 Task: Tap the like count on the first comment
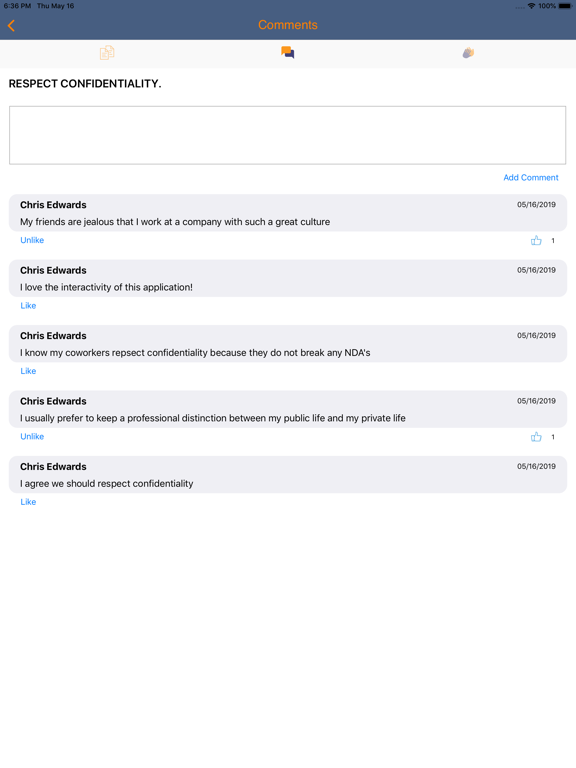tap(553, 240)
